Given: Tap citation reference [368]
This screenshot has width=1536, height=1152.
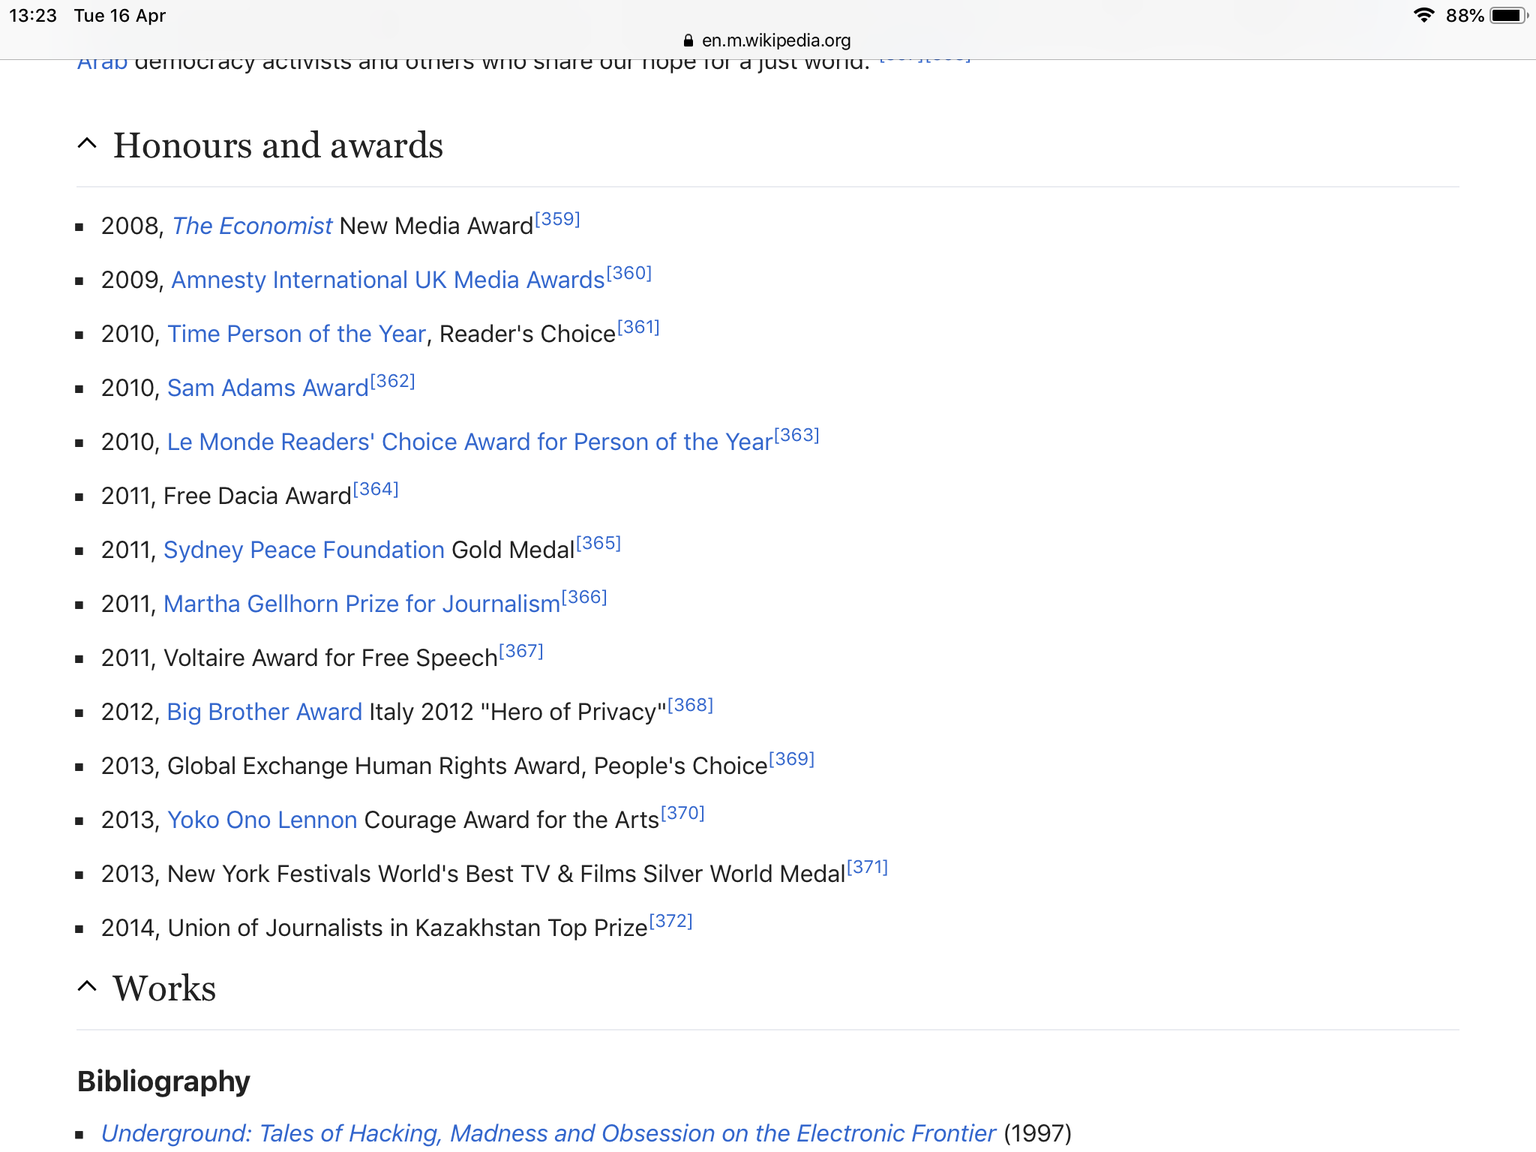Looking at the screenshot, I should point(690,705).
